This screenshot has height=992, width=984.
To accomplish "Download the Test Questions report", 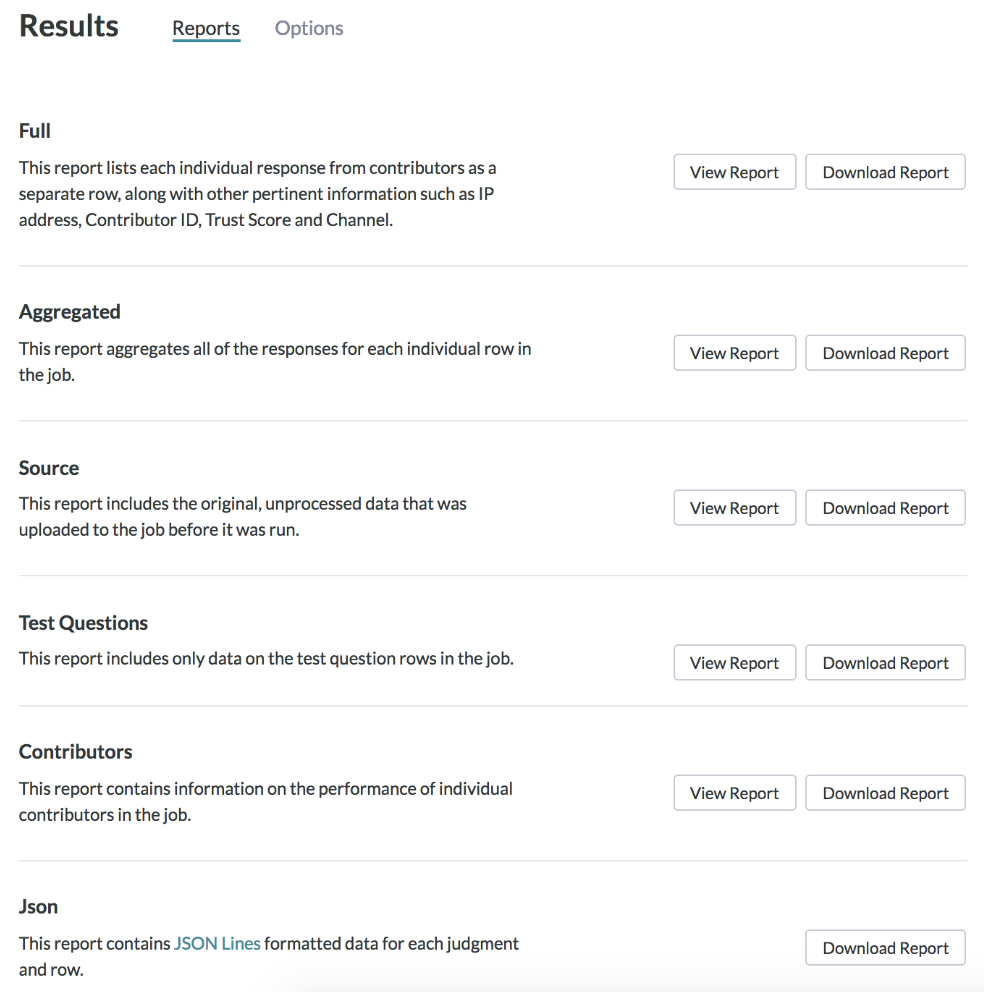I will (885, 663).
